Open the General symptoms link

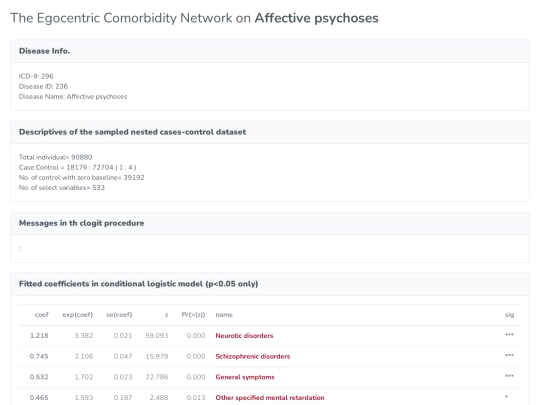coord(245,377)
